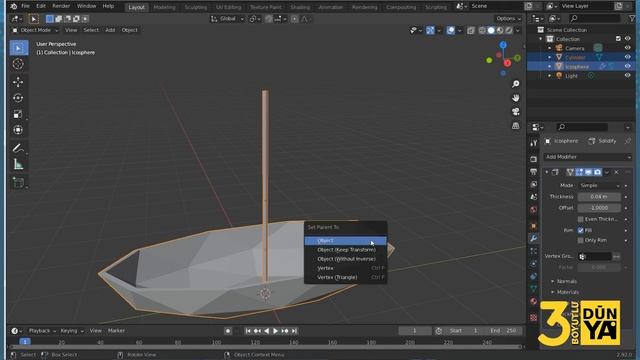The height and width of the screenshot is (360, 640).
Task: Hide the Camera in outliner
Action: point(627,48)
